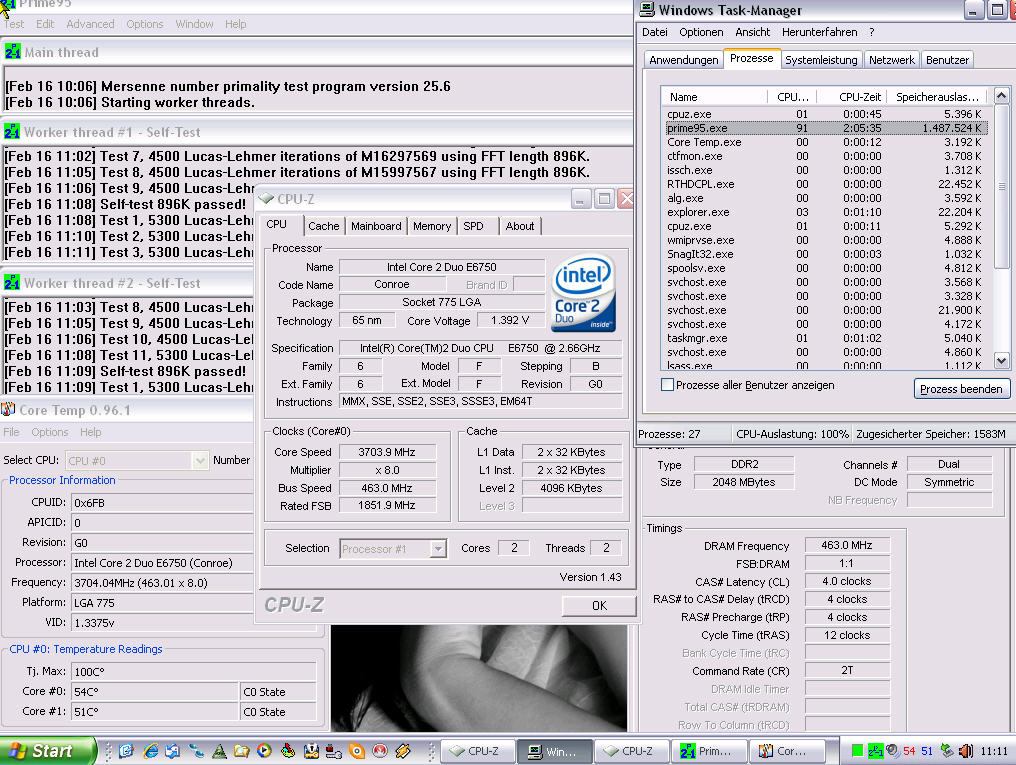
Task: Open the Advanced menu in Prime95
Action: click(x=90, y=24)
